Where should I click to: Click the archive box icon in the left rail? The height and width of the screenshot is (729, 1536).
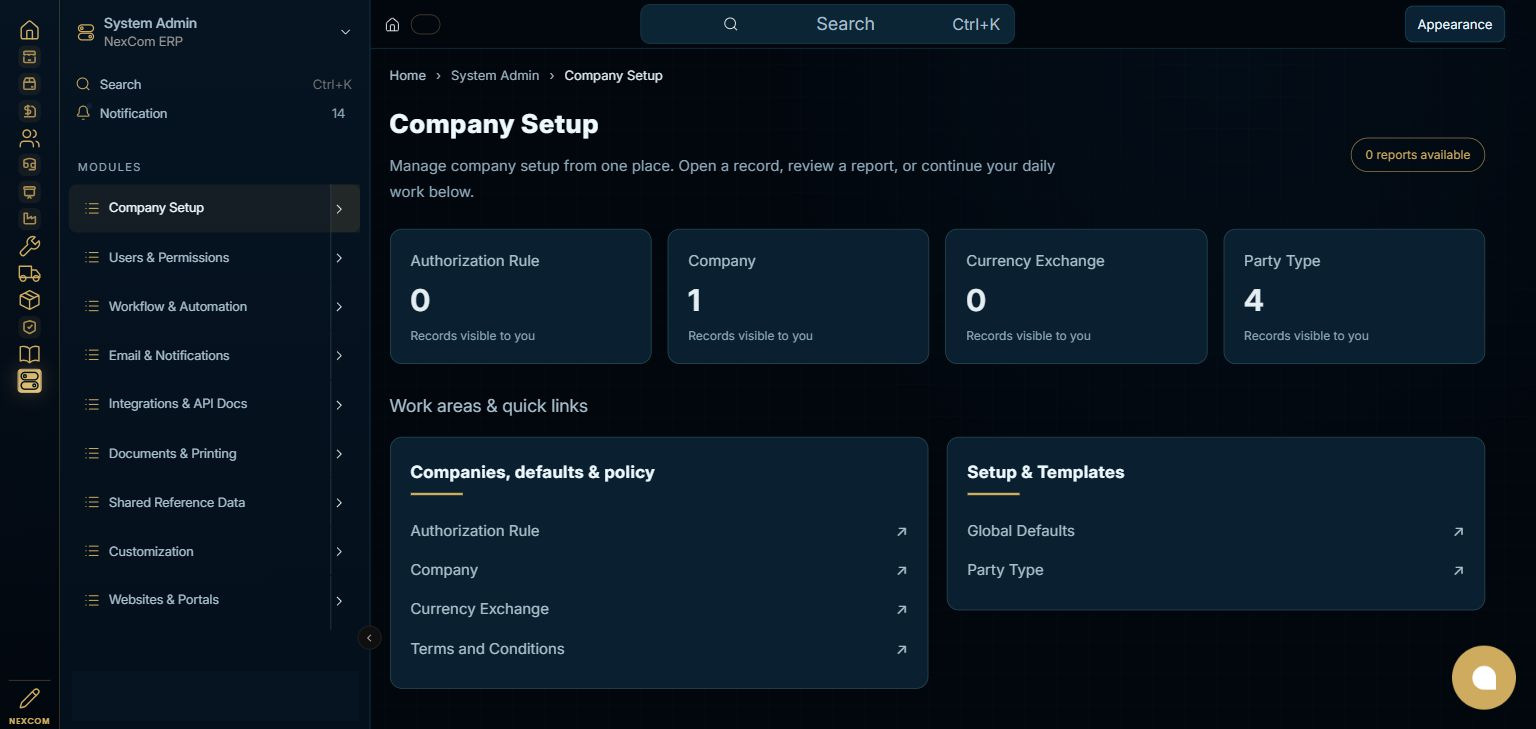(30, 57)
